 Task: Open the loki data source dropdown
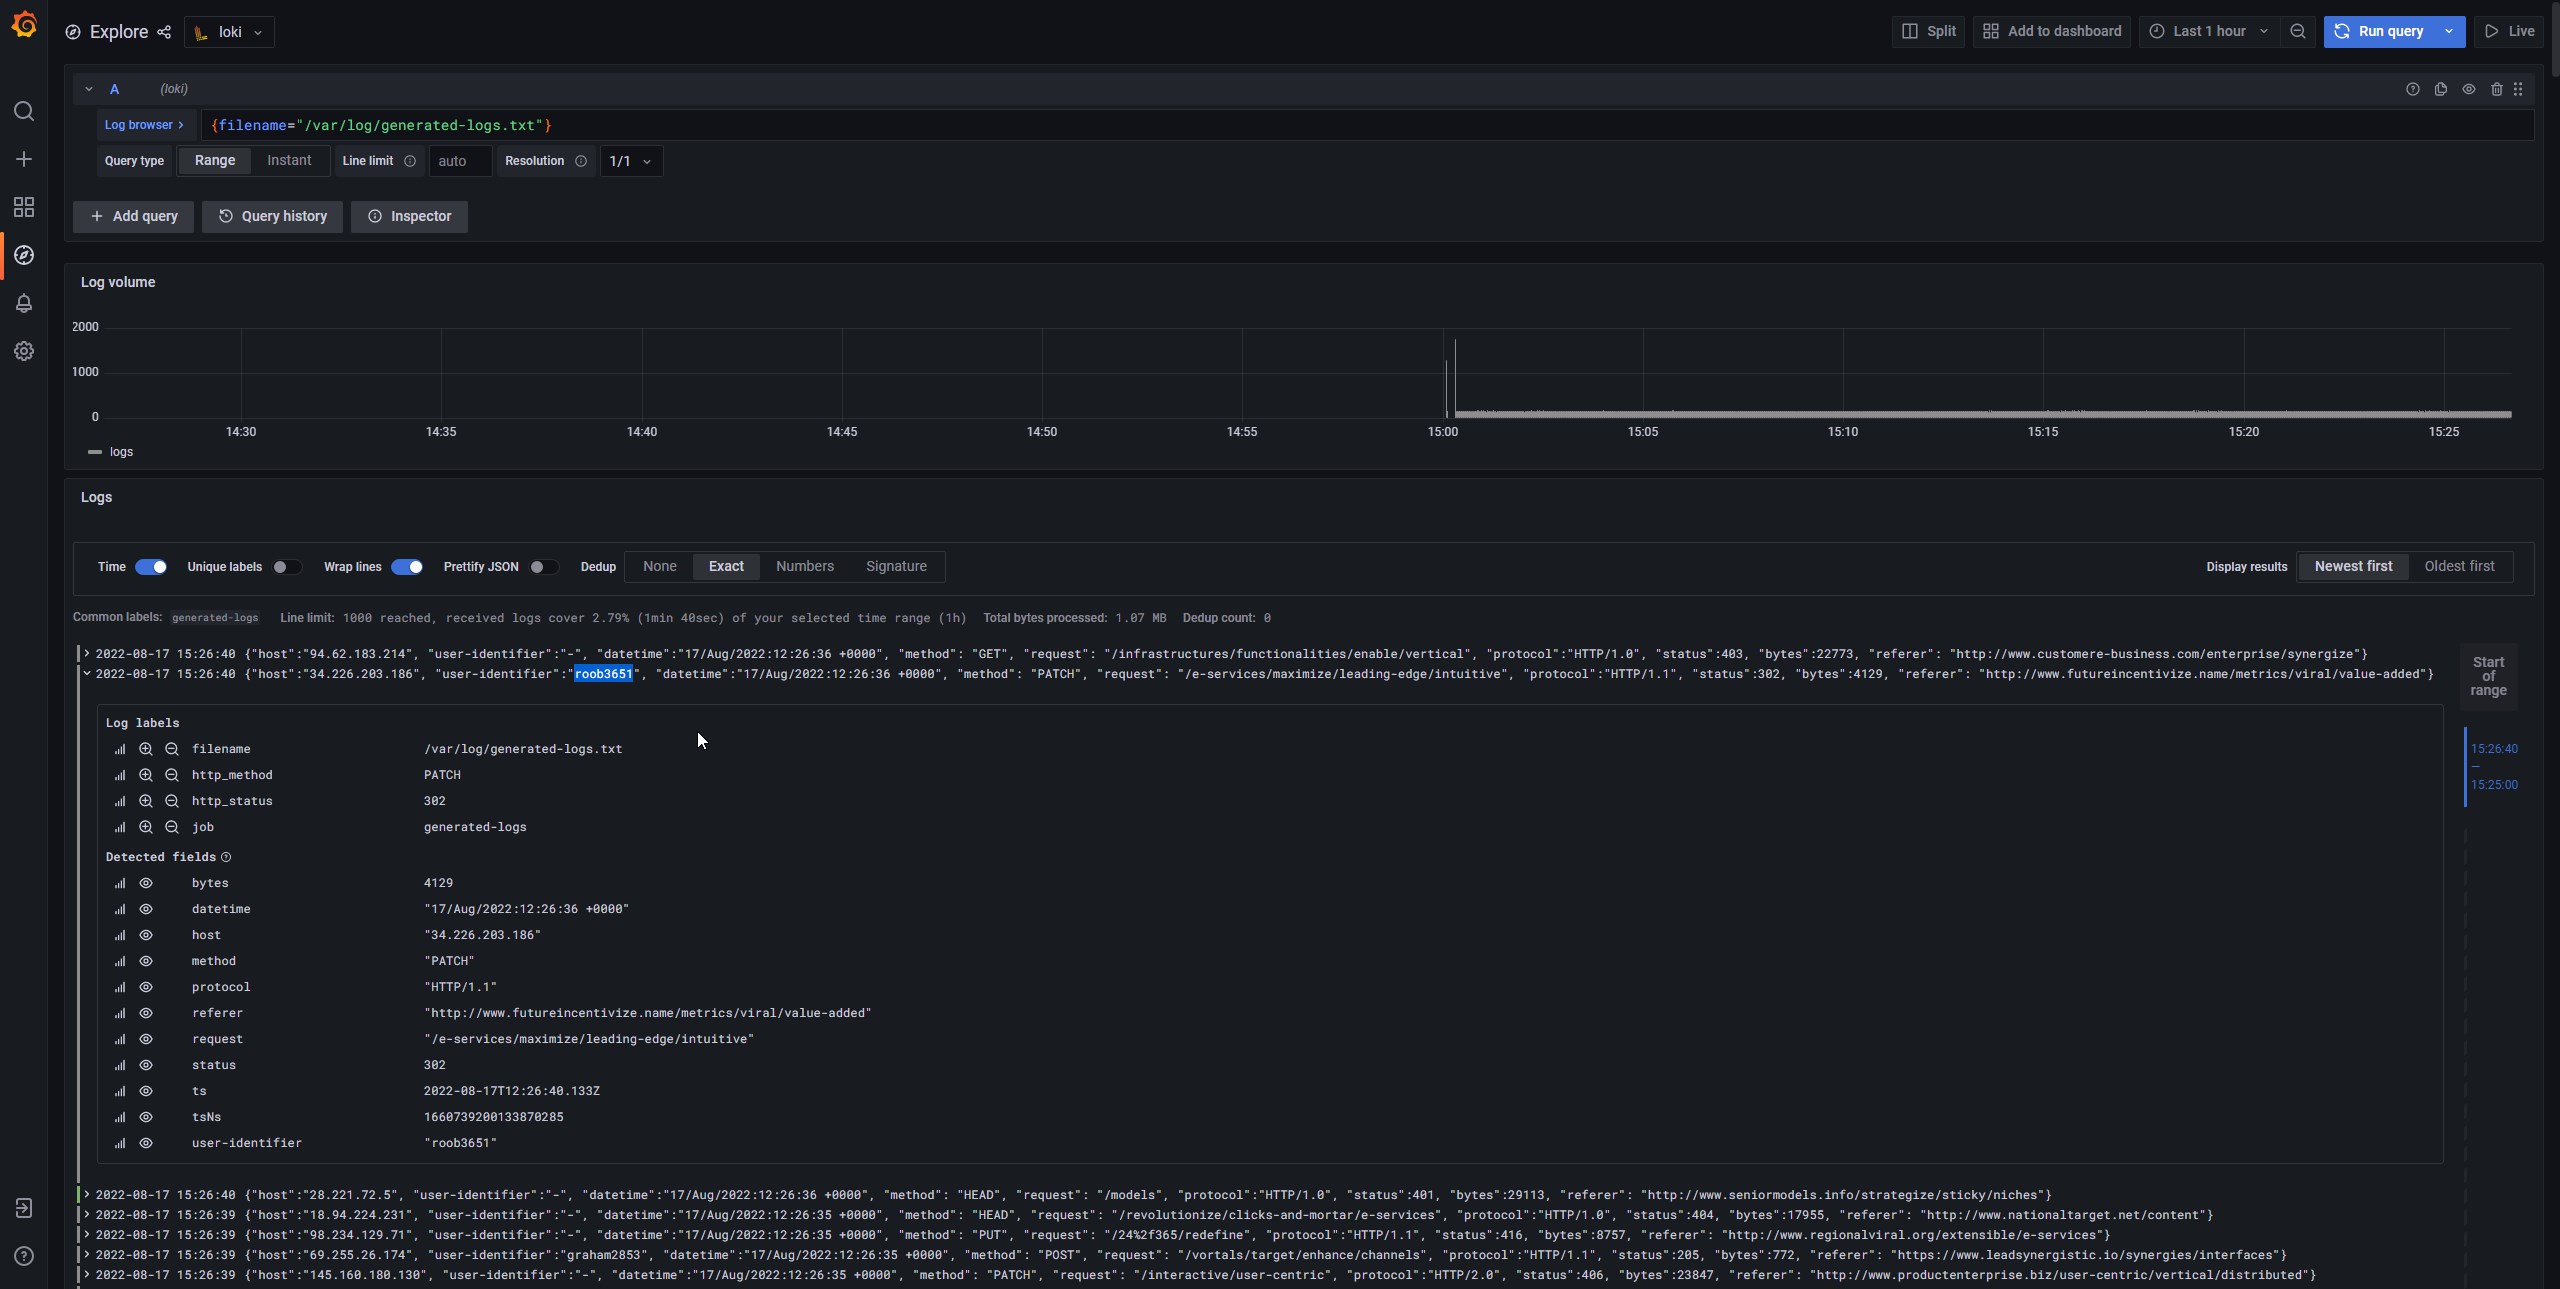[229, 32]
